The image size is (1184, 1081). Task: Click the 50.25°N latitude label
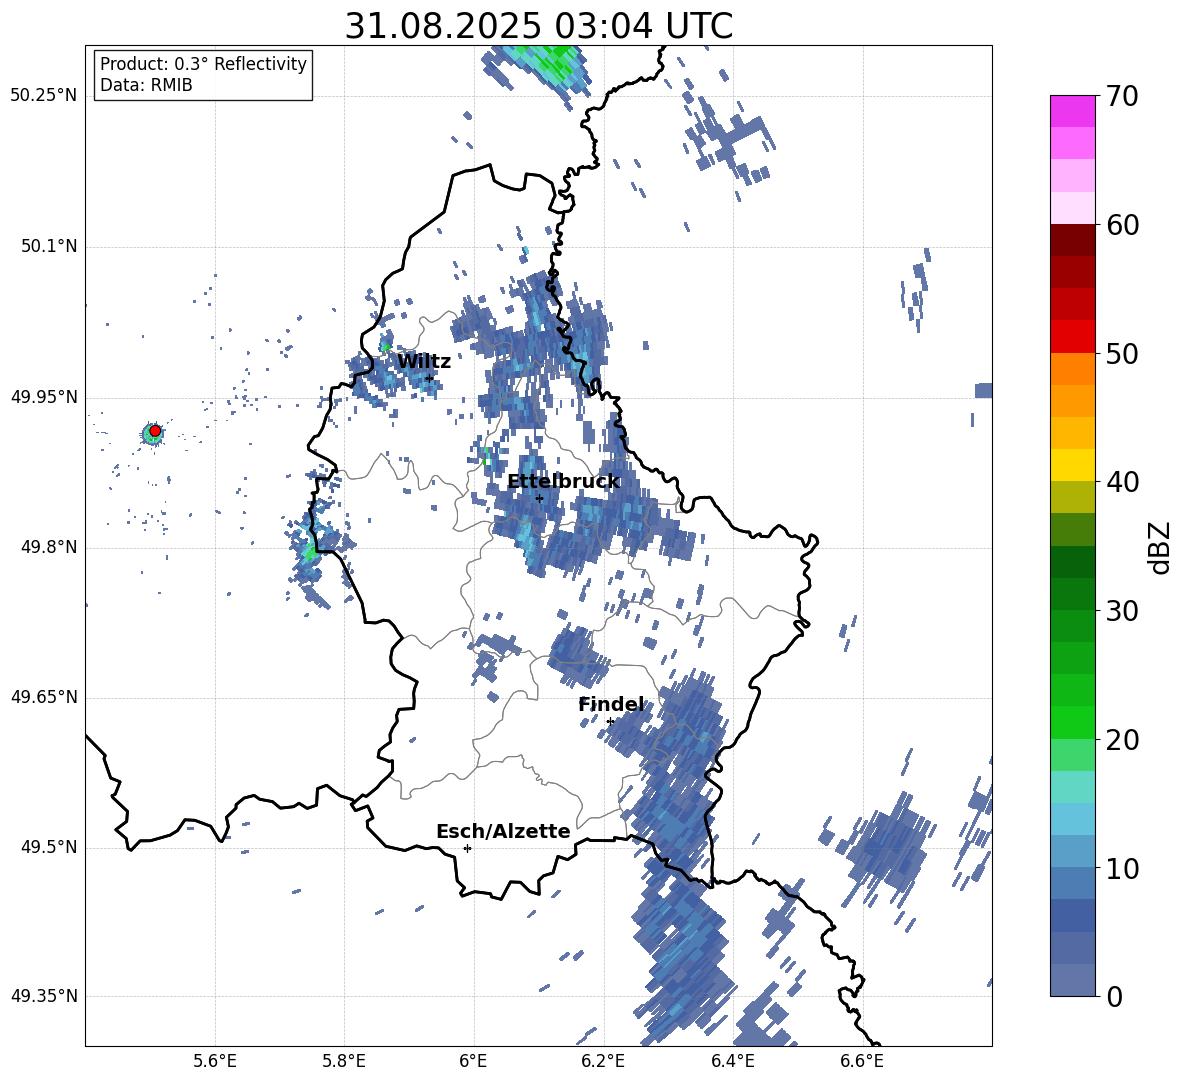click(x=44, y=96)
